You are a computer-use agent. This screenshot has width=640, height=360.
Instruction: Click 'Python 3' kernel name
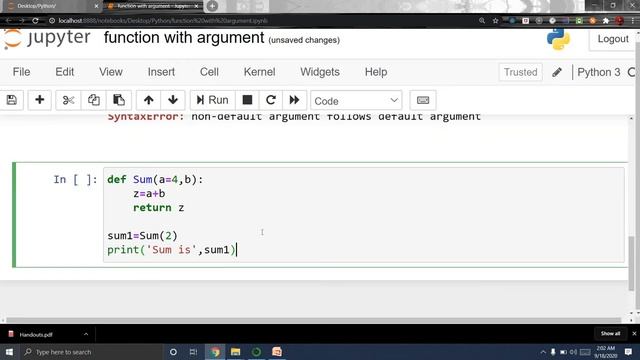(598, 72)
